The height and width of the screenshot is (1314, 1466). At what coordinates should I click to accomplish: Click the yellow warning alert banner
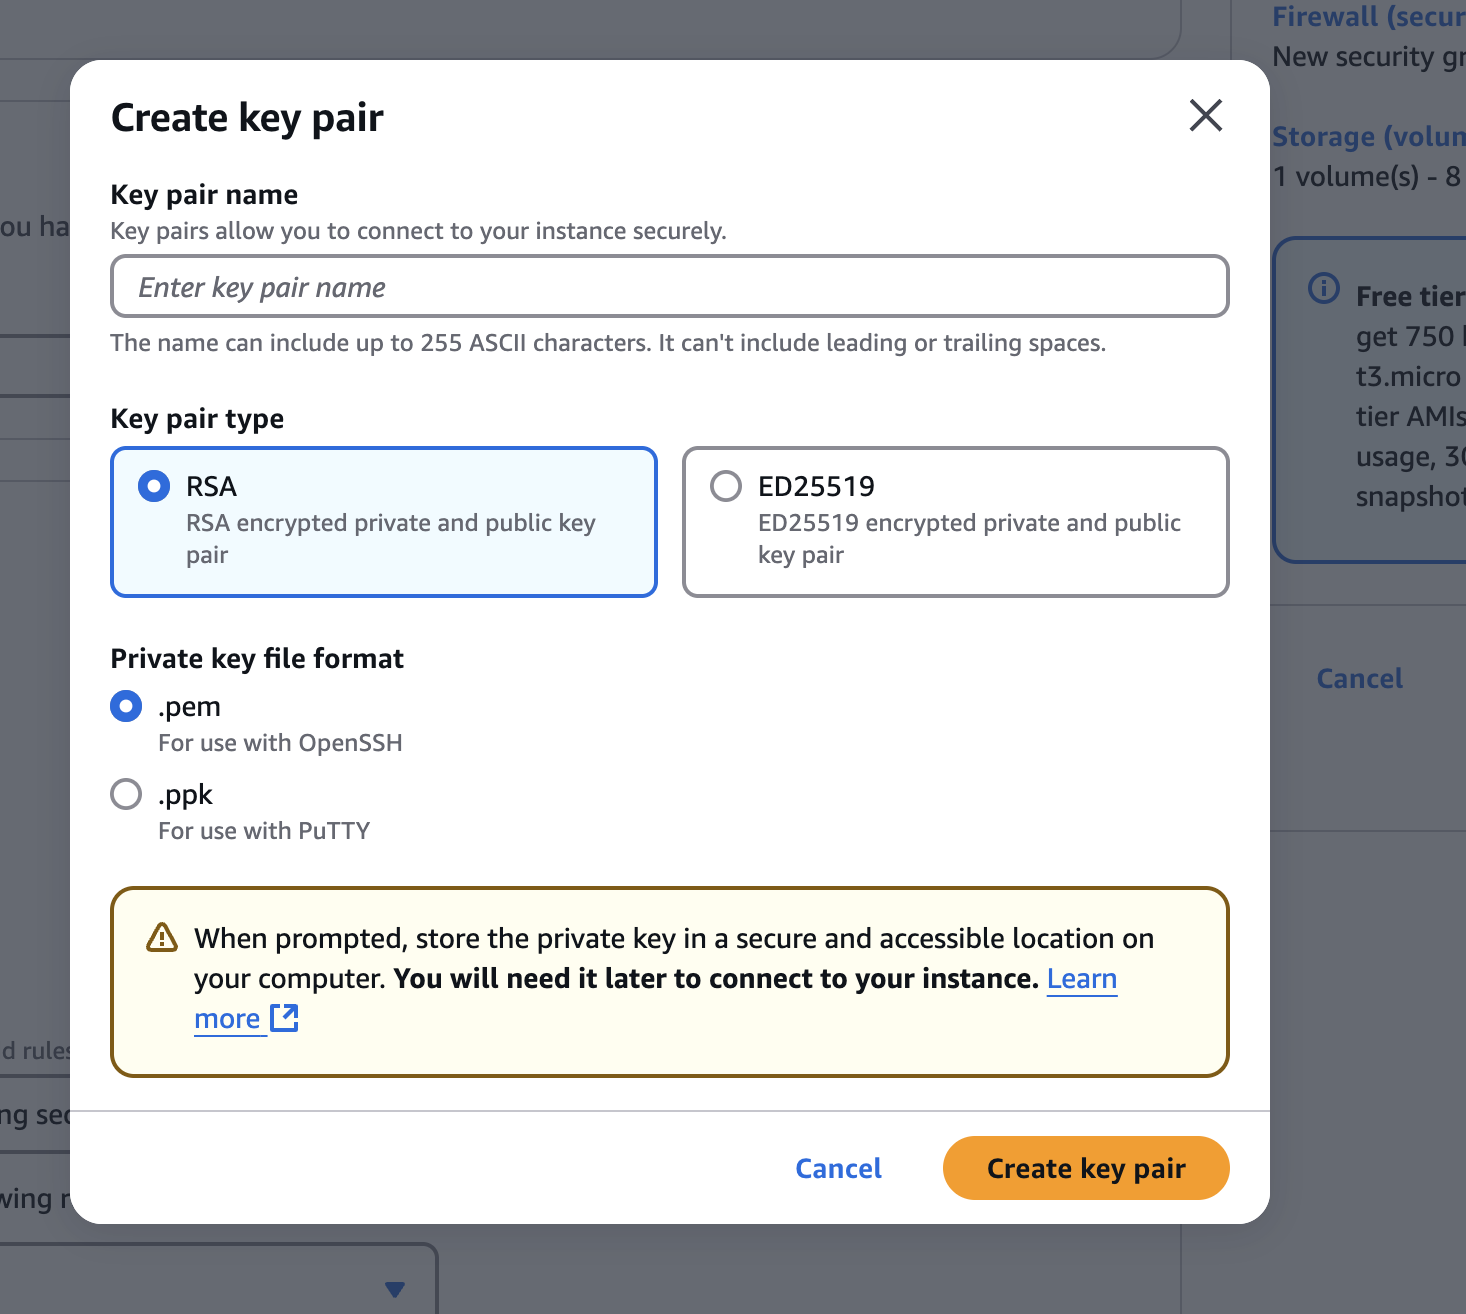click(670, 980)
